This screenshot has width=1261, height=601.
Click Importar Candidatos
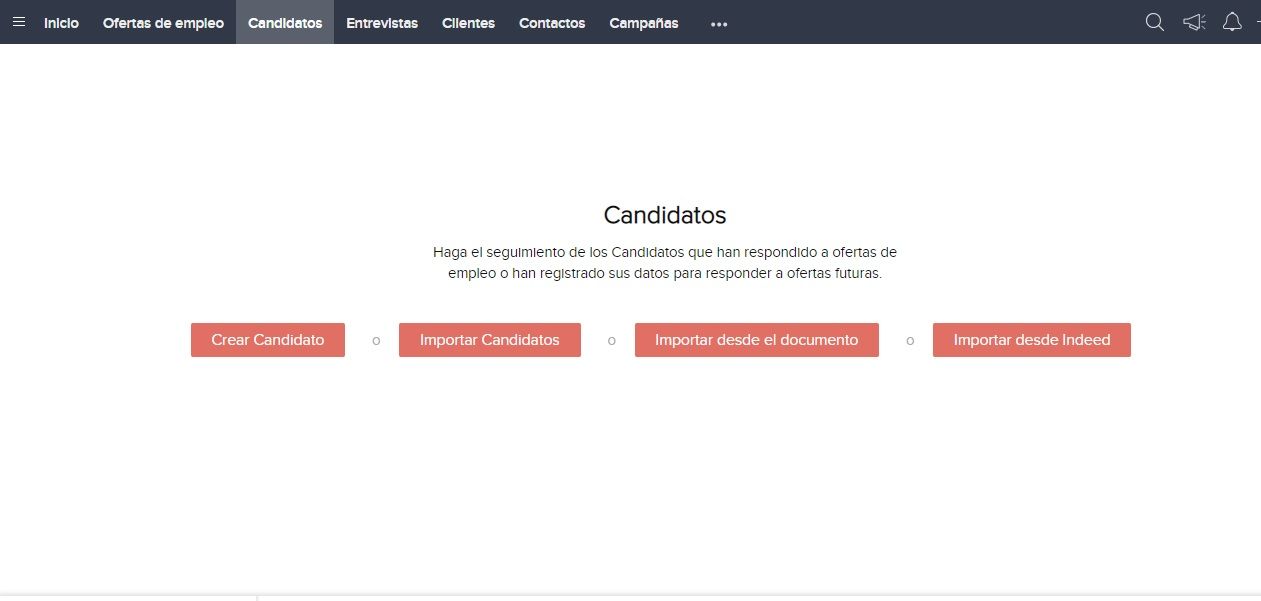489,339
